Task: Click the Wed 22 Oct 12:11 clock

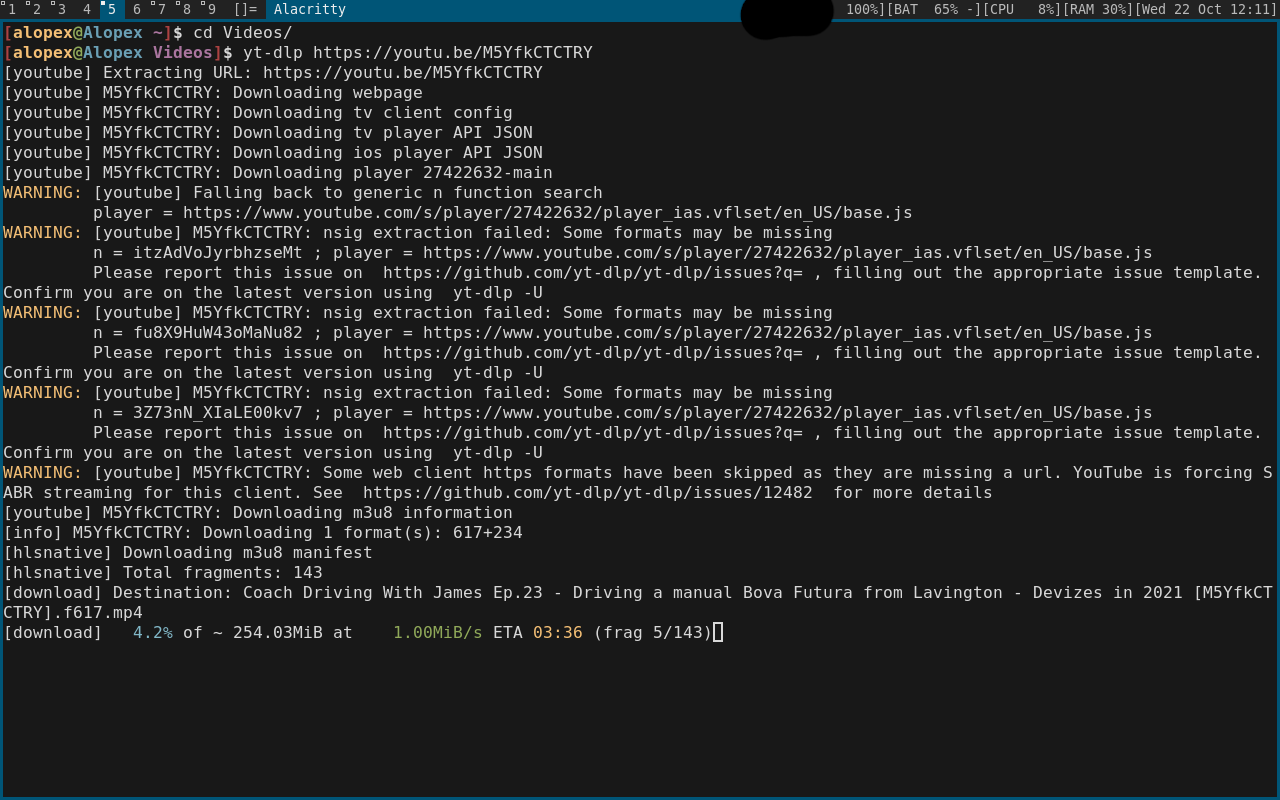Action: [x=1205, y=9]
